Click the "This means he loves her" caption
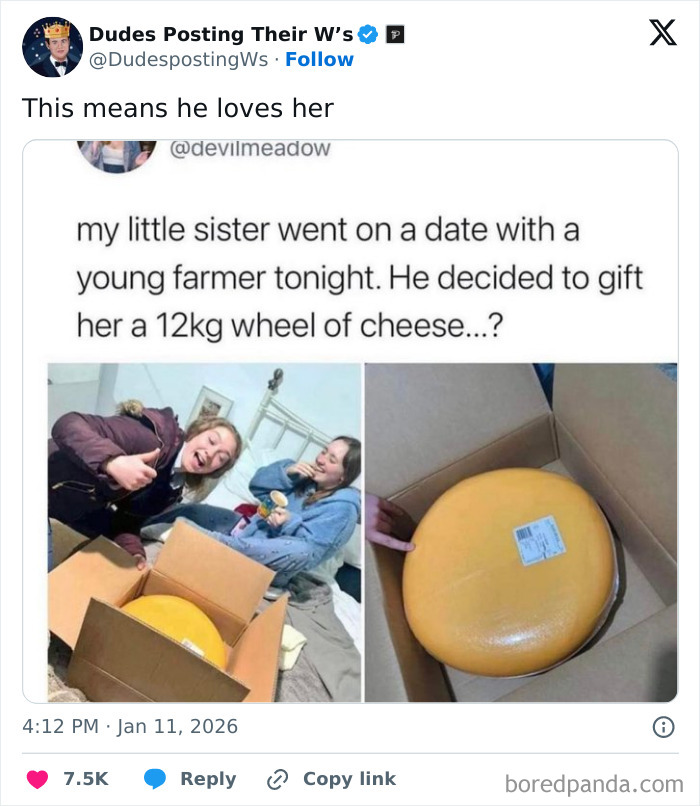The width and height of the screenshot is (700, 806). pos(178,107)
